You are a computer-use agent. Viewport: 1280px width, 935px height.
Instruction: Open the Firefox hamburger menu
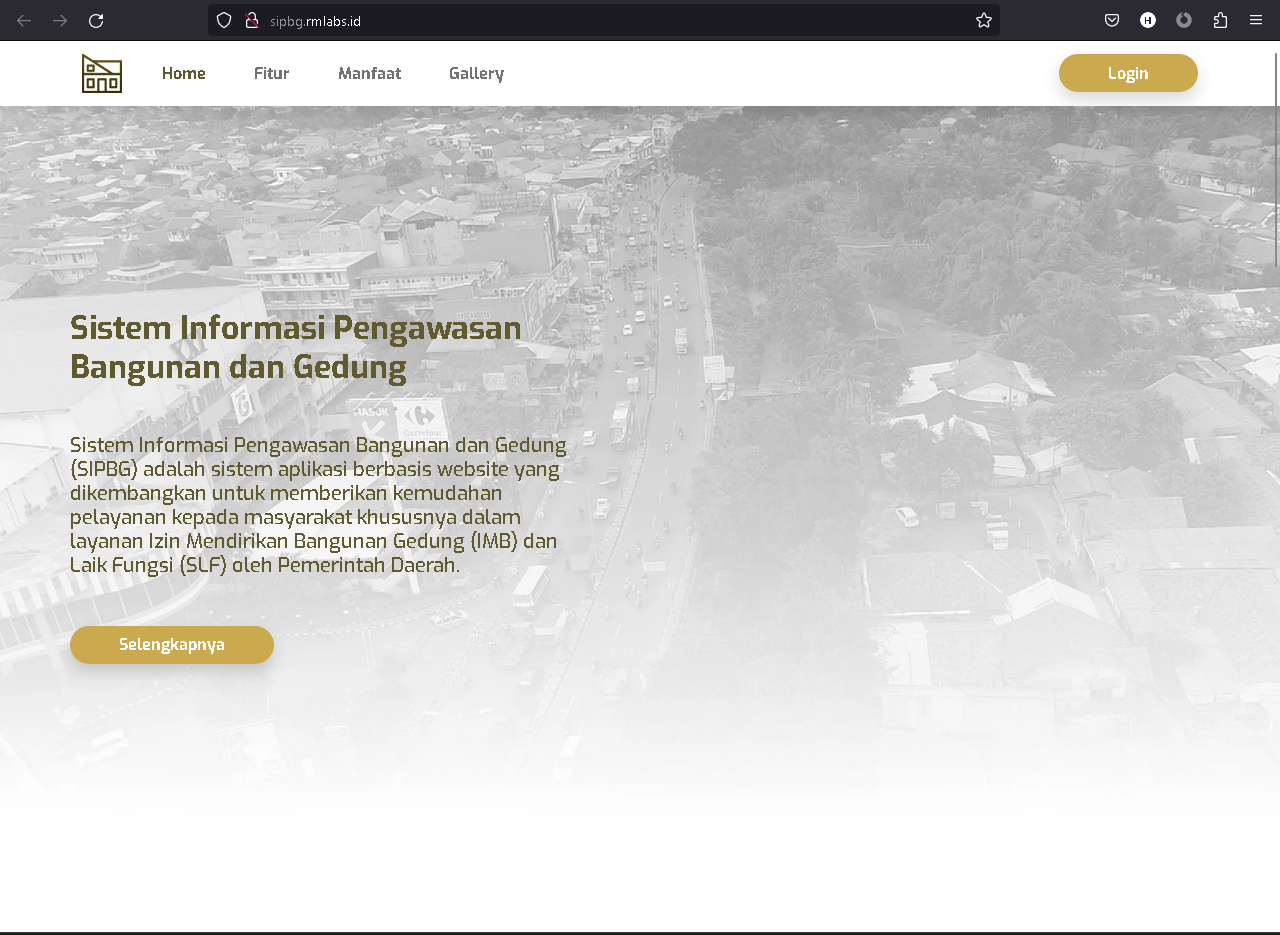[x=1256, y=20]
